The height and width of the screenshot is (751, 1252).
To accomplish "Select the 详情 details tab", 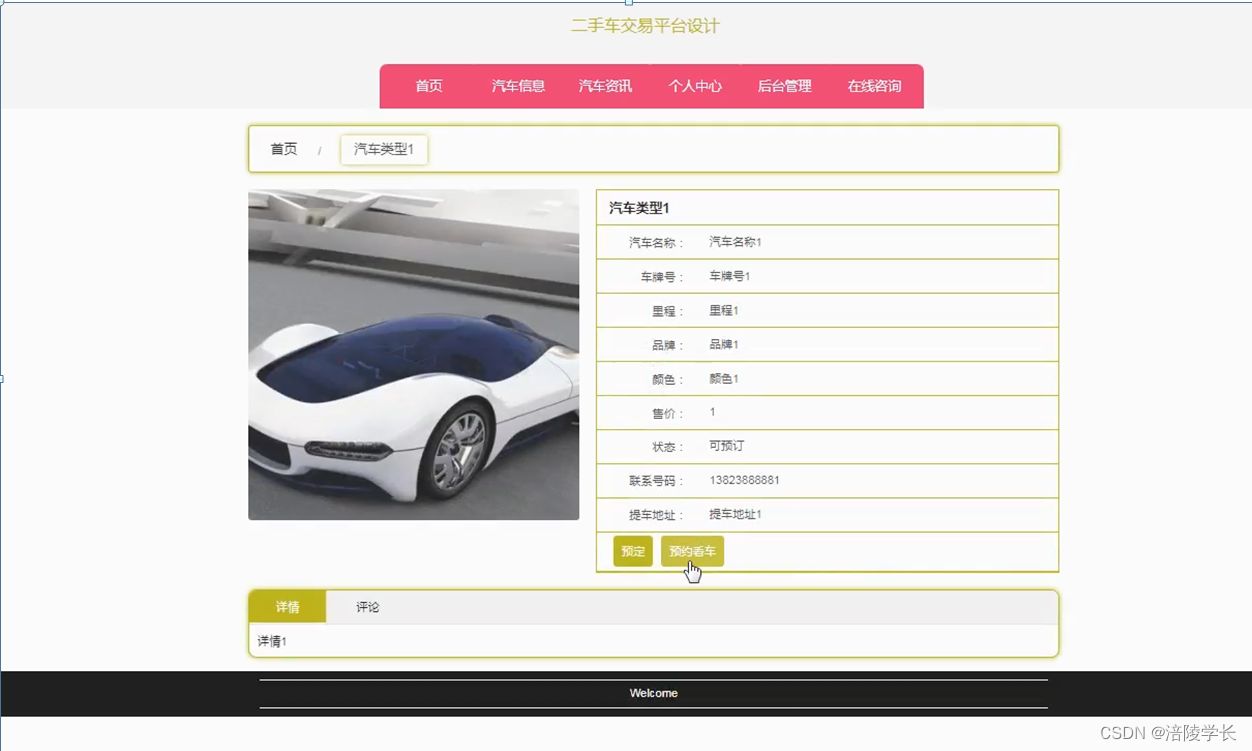I will click(287, 606).
